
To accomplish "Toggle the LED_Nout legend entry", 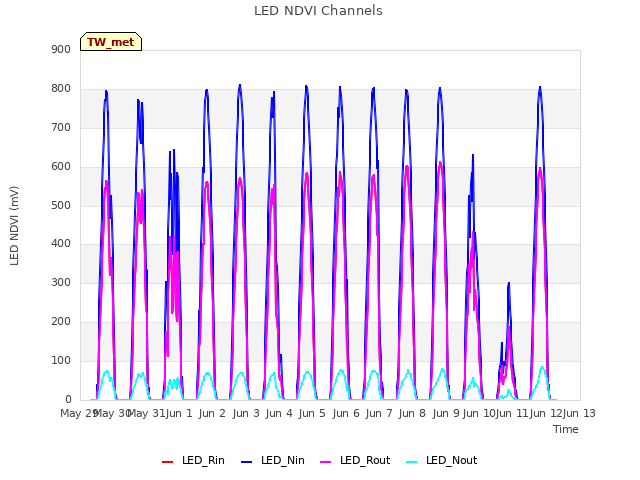I will coord(442,460).
